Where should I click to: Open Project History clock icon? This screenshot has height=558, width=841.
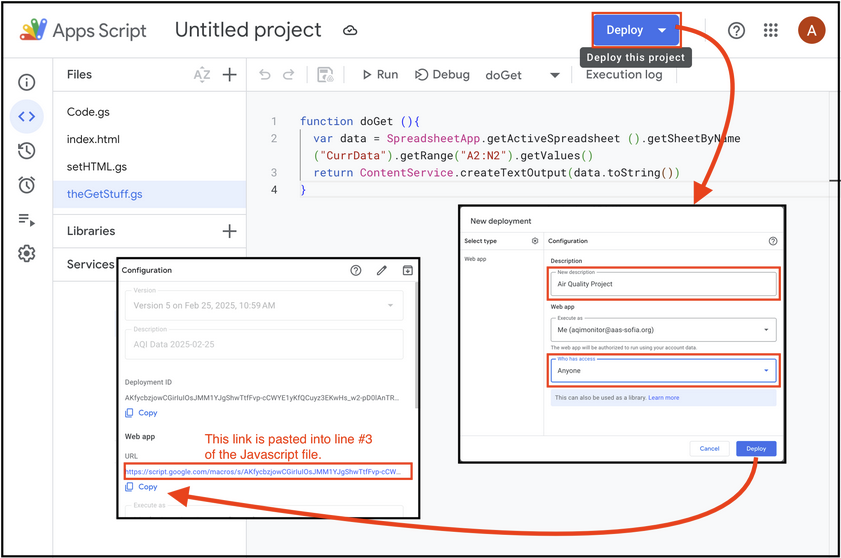coord(27,151)
